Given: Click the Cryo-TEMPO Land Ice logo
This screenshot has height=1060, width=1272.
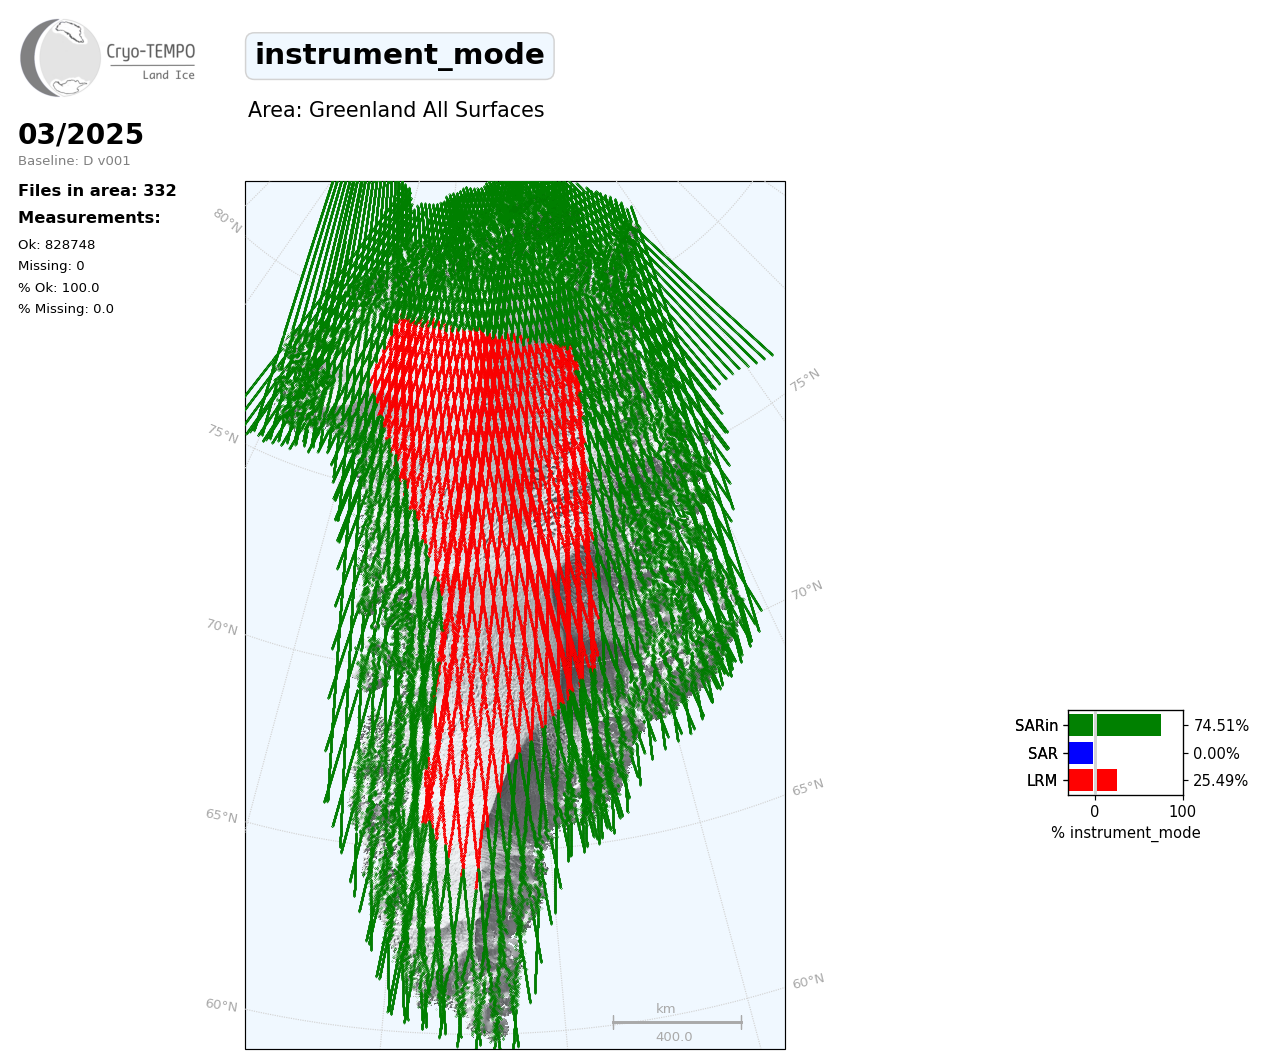Looking at the screenshot, I should [108, 58].
